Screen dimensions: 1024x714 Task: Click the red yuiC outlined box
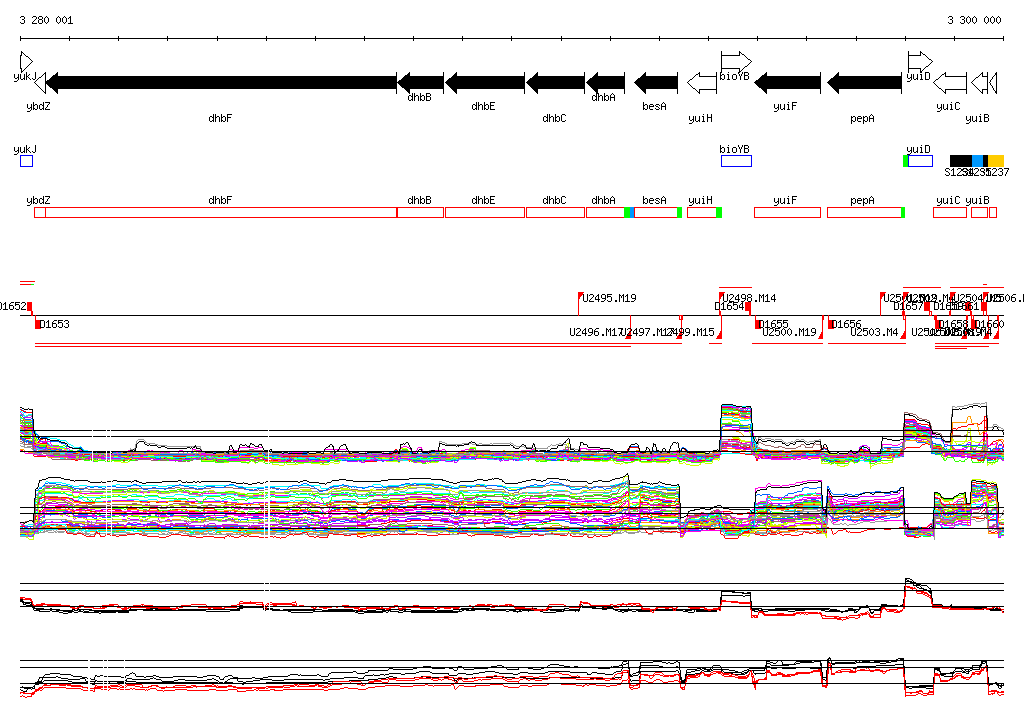[x=950, y=212]
